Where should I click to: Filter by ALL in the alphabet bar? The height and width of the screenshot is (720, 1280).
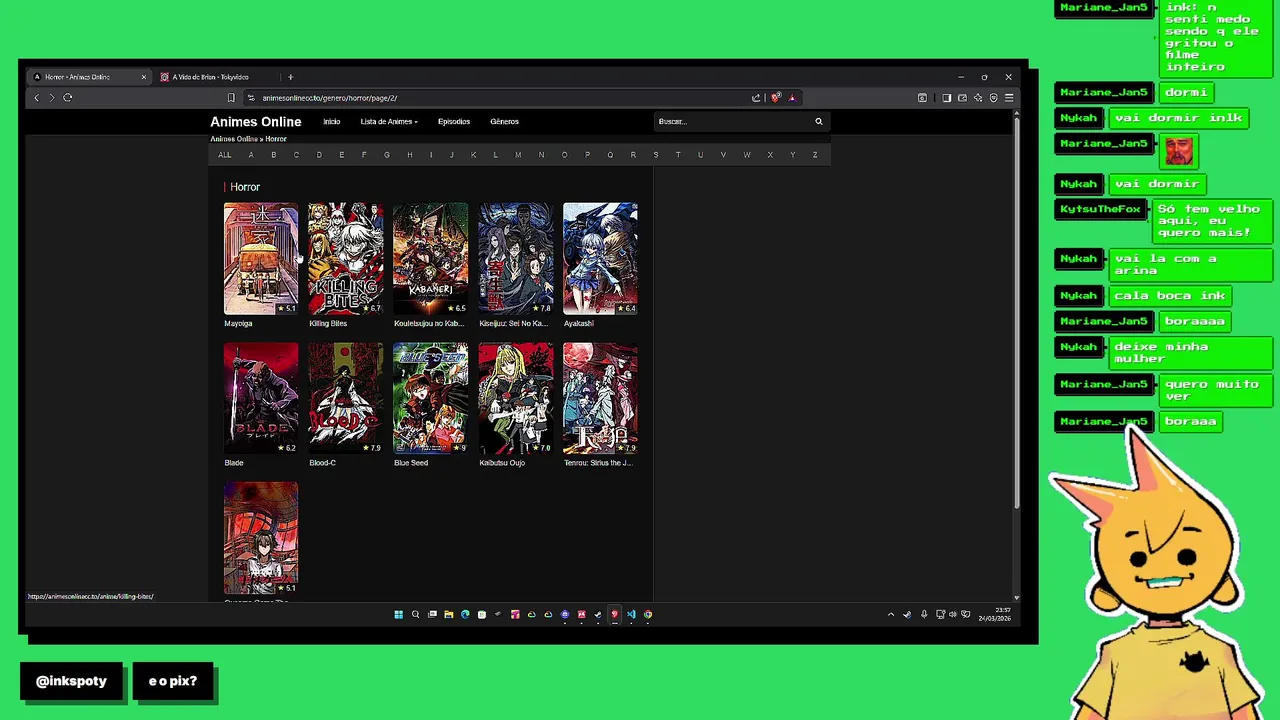click(x=225, y=155)
